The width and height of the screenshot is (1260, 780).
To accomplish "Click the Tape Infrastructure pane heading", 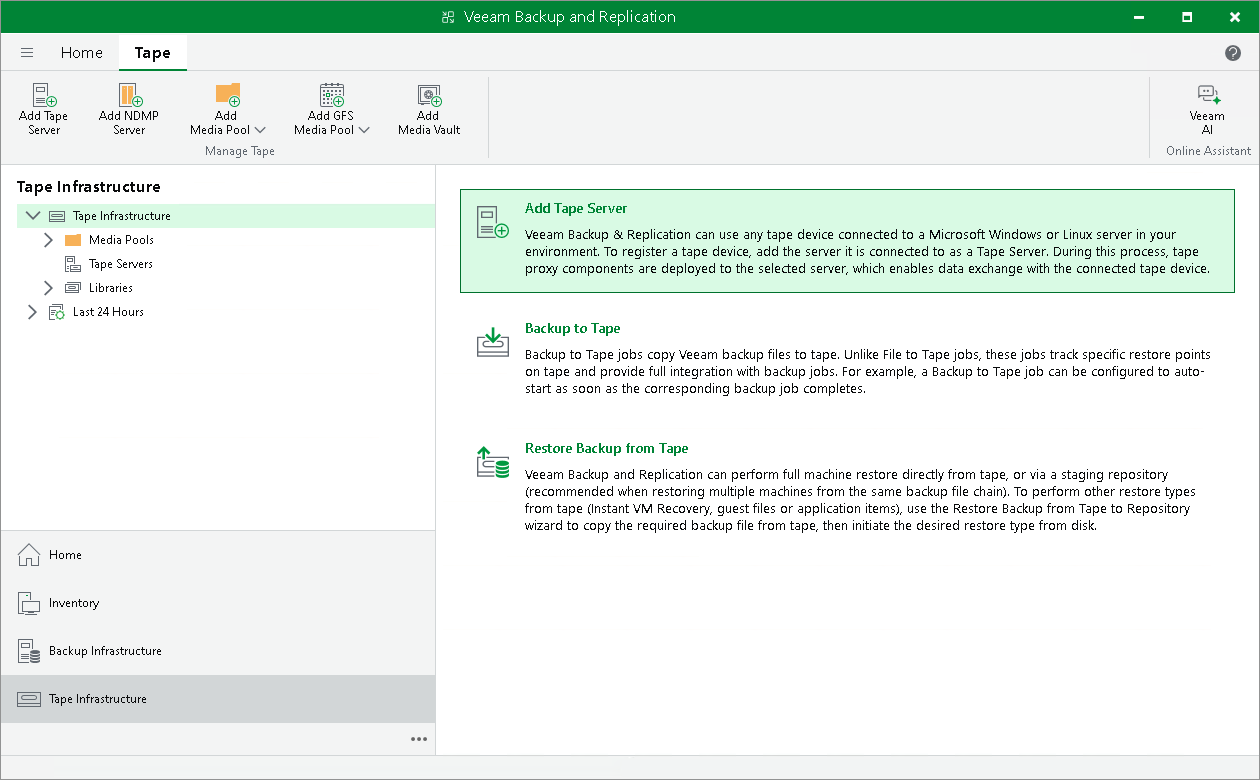I will [89, 187].
